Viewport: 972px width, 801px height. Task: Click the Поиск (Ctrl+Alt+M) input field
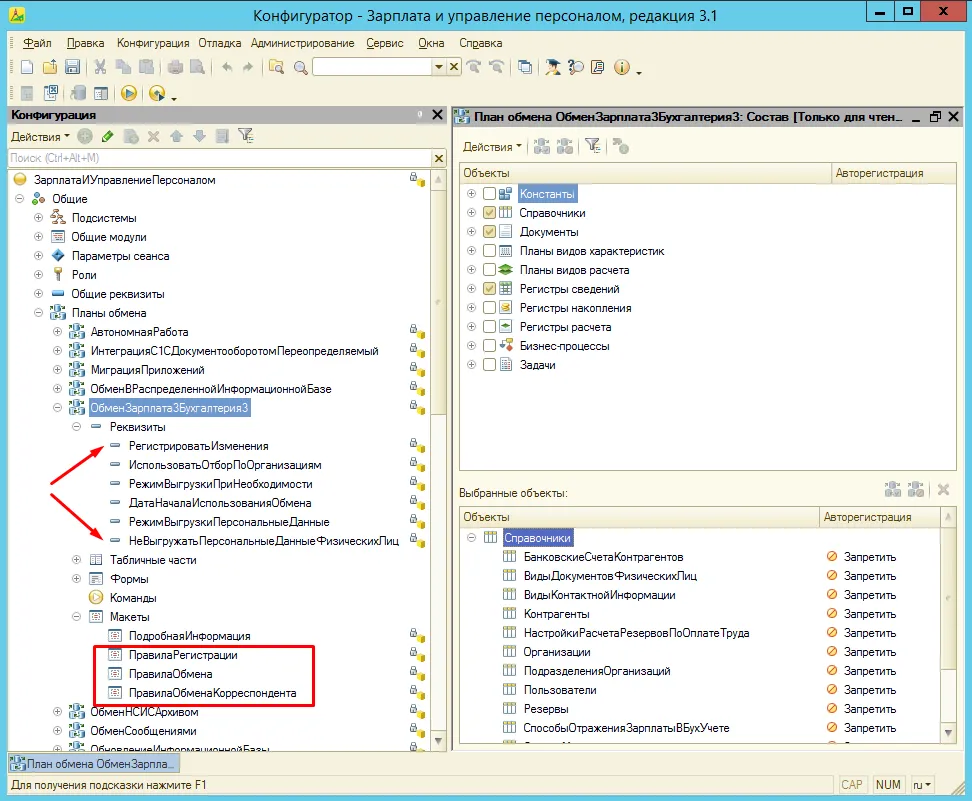click(x=220, y=158)
